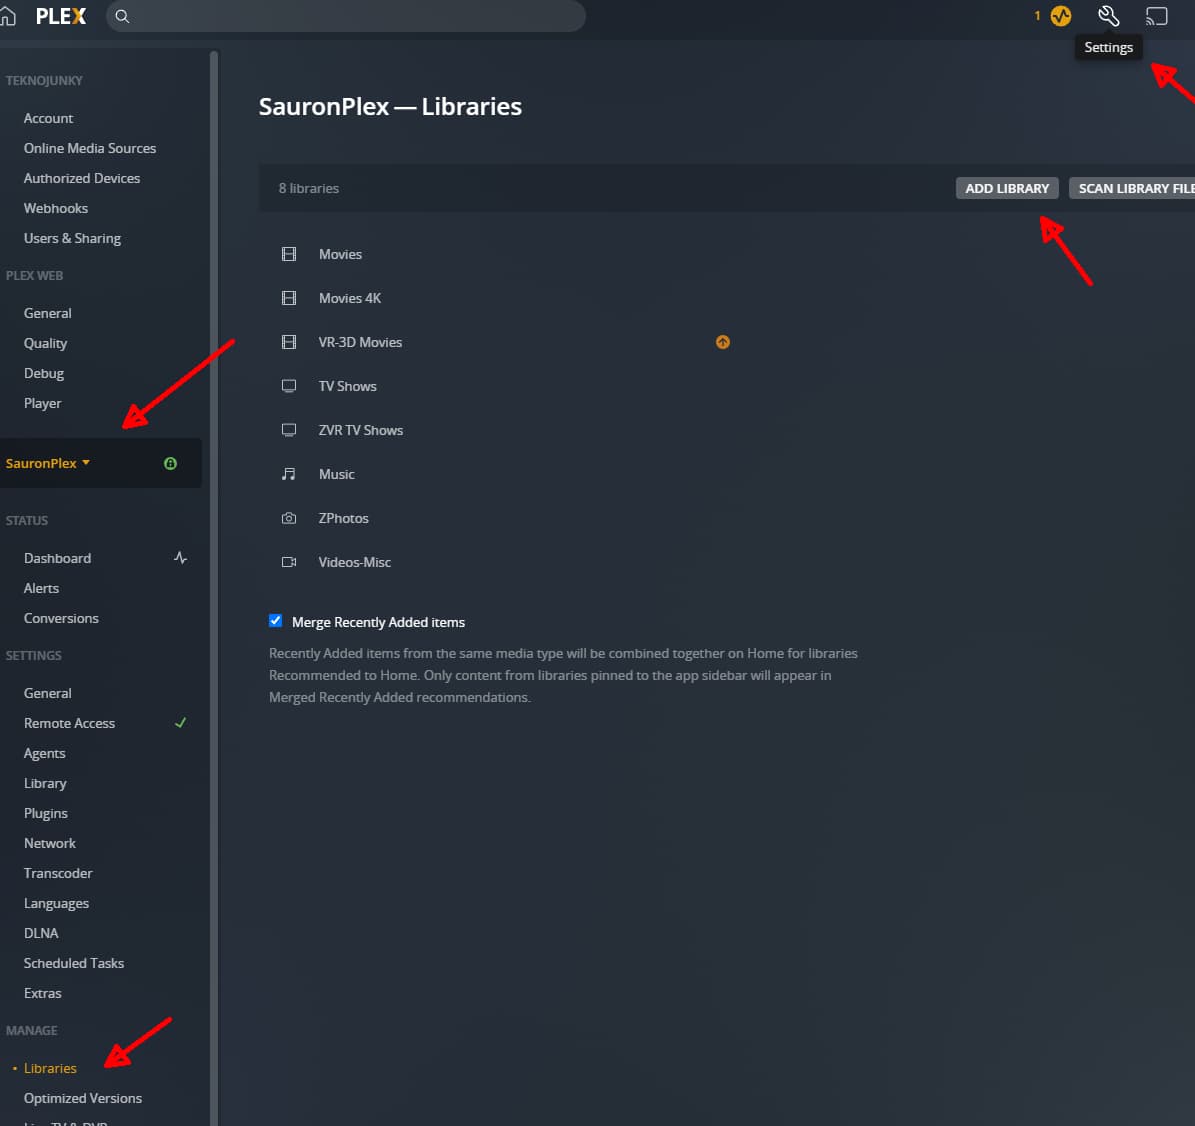Click the film icon beside Movies 4K

(289, 298)
